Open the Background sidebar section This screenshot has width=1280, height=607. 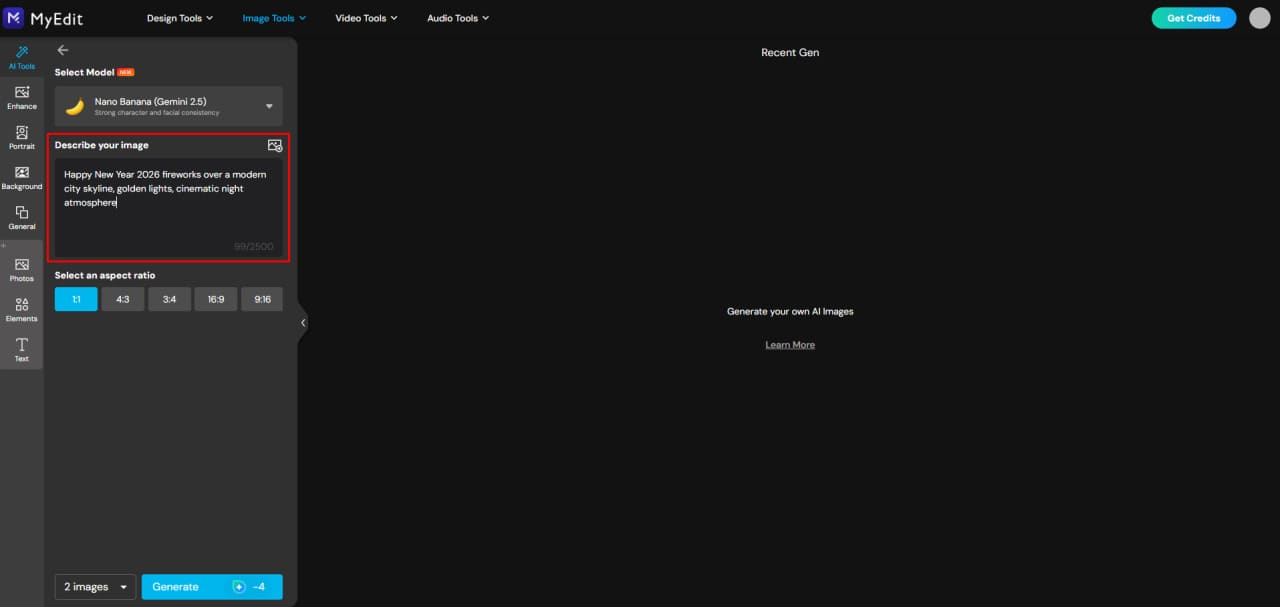[x=22, y=177]
